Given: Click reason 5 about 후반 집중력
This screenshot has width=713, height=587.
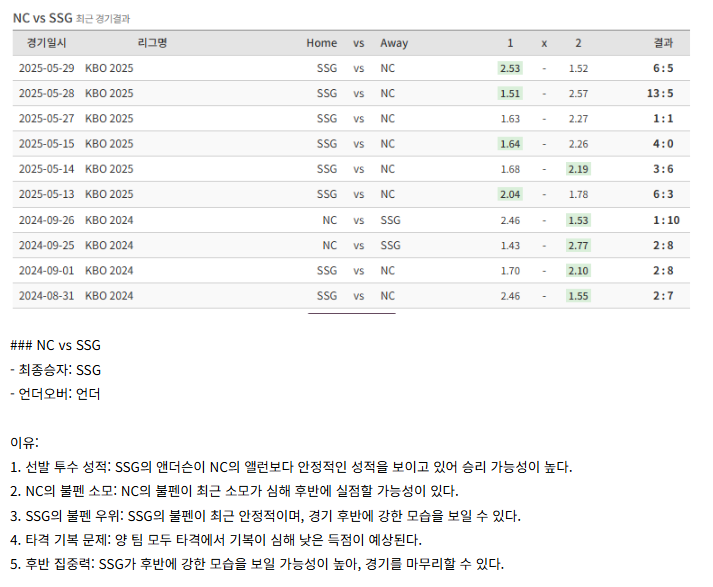Looking at the screenshot, I should pos(257,564).
